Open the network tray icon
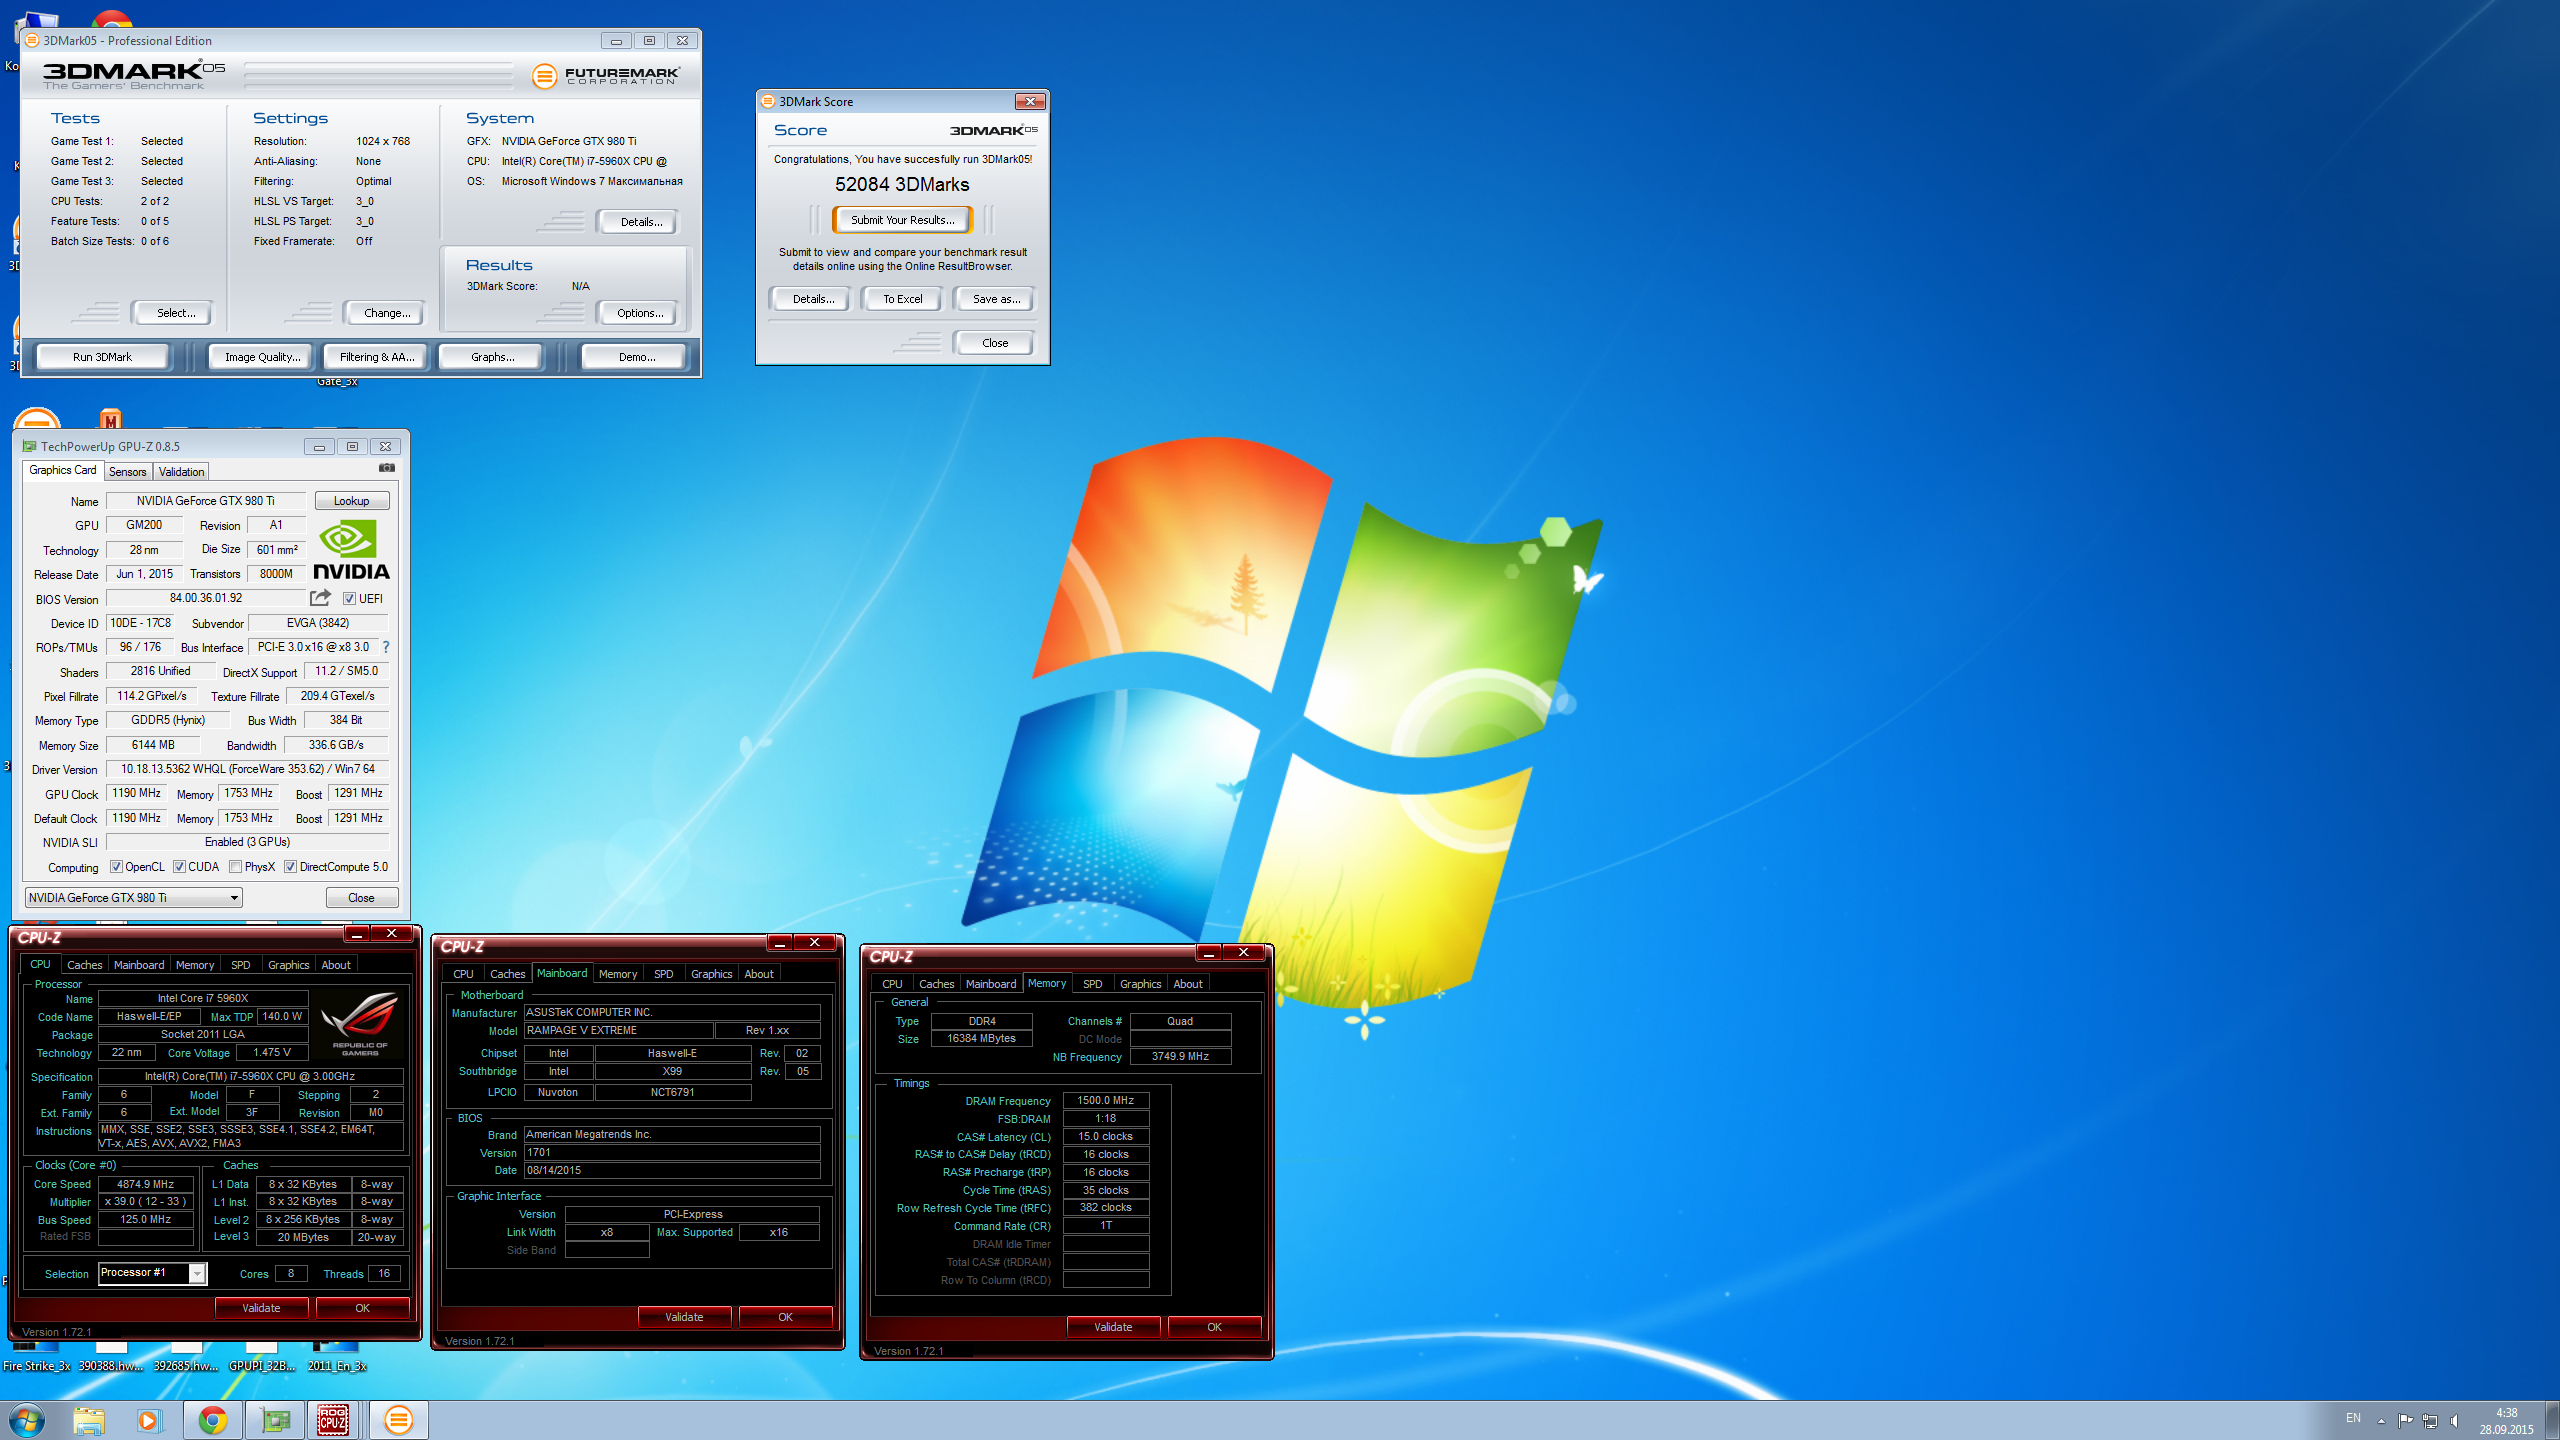2560x1440 pixels. pos(2430,1420)
